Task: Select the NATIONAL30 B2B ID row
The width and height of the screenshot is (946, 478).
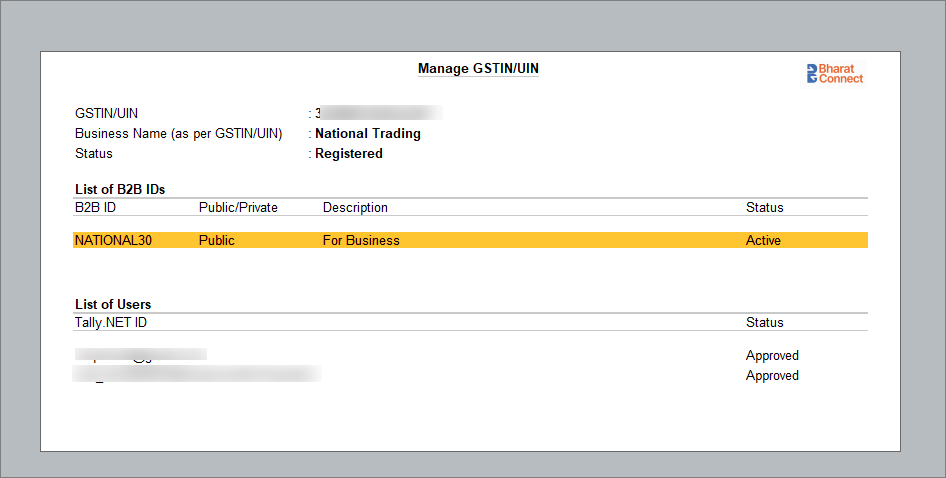Action: (x=113, y=241)
